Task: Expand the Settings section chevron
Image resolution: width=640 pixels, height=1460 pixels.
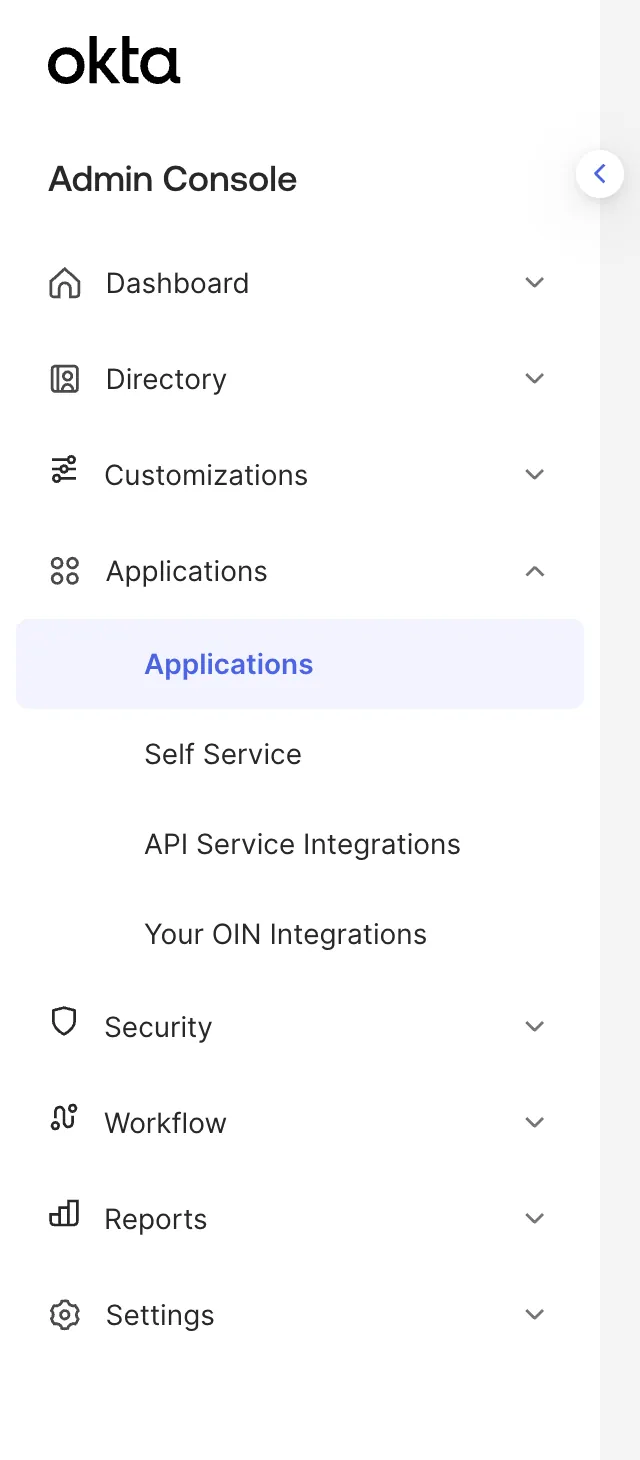Action: pyautogui.click(x=535, y=1315)
